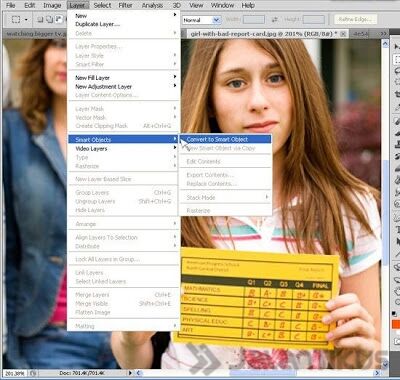Click the horizontal scrollbar left arrow
The image size is (400, 380).
click(138, 373)
